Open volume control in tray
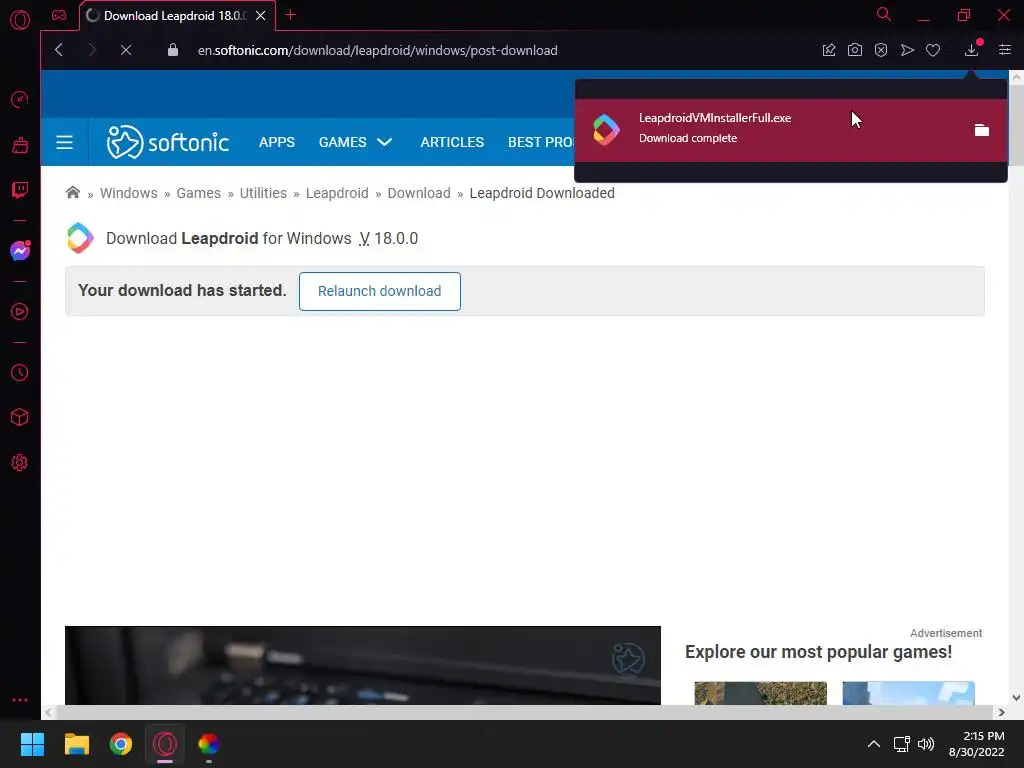Image resolution: width=1024 pixels, height=768 pixels. click(926, 744)
